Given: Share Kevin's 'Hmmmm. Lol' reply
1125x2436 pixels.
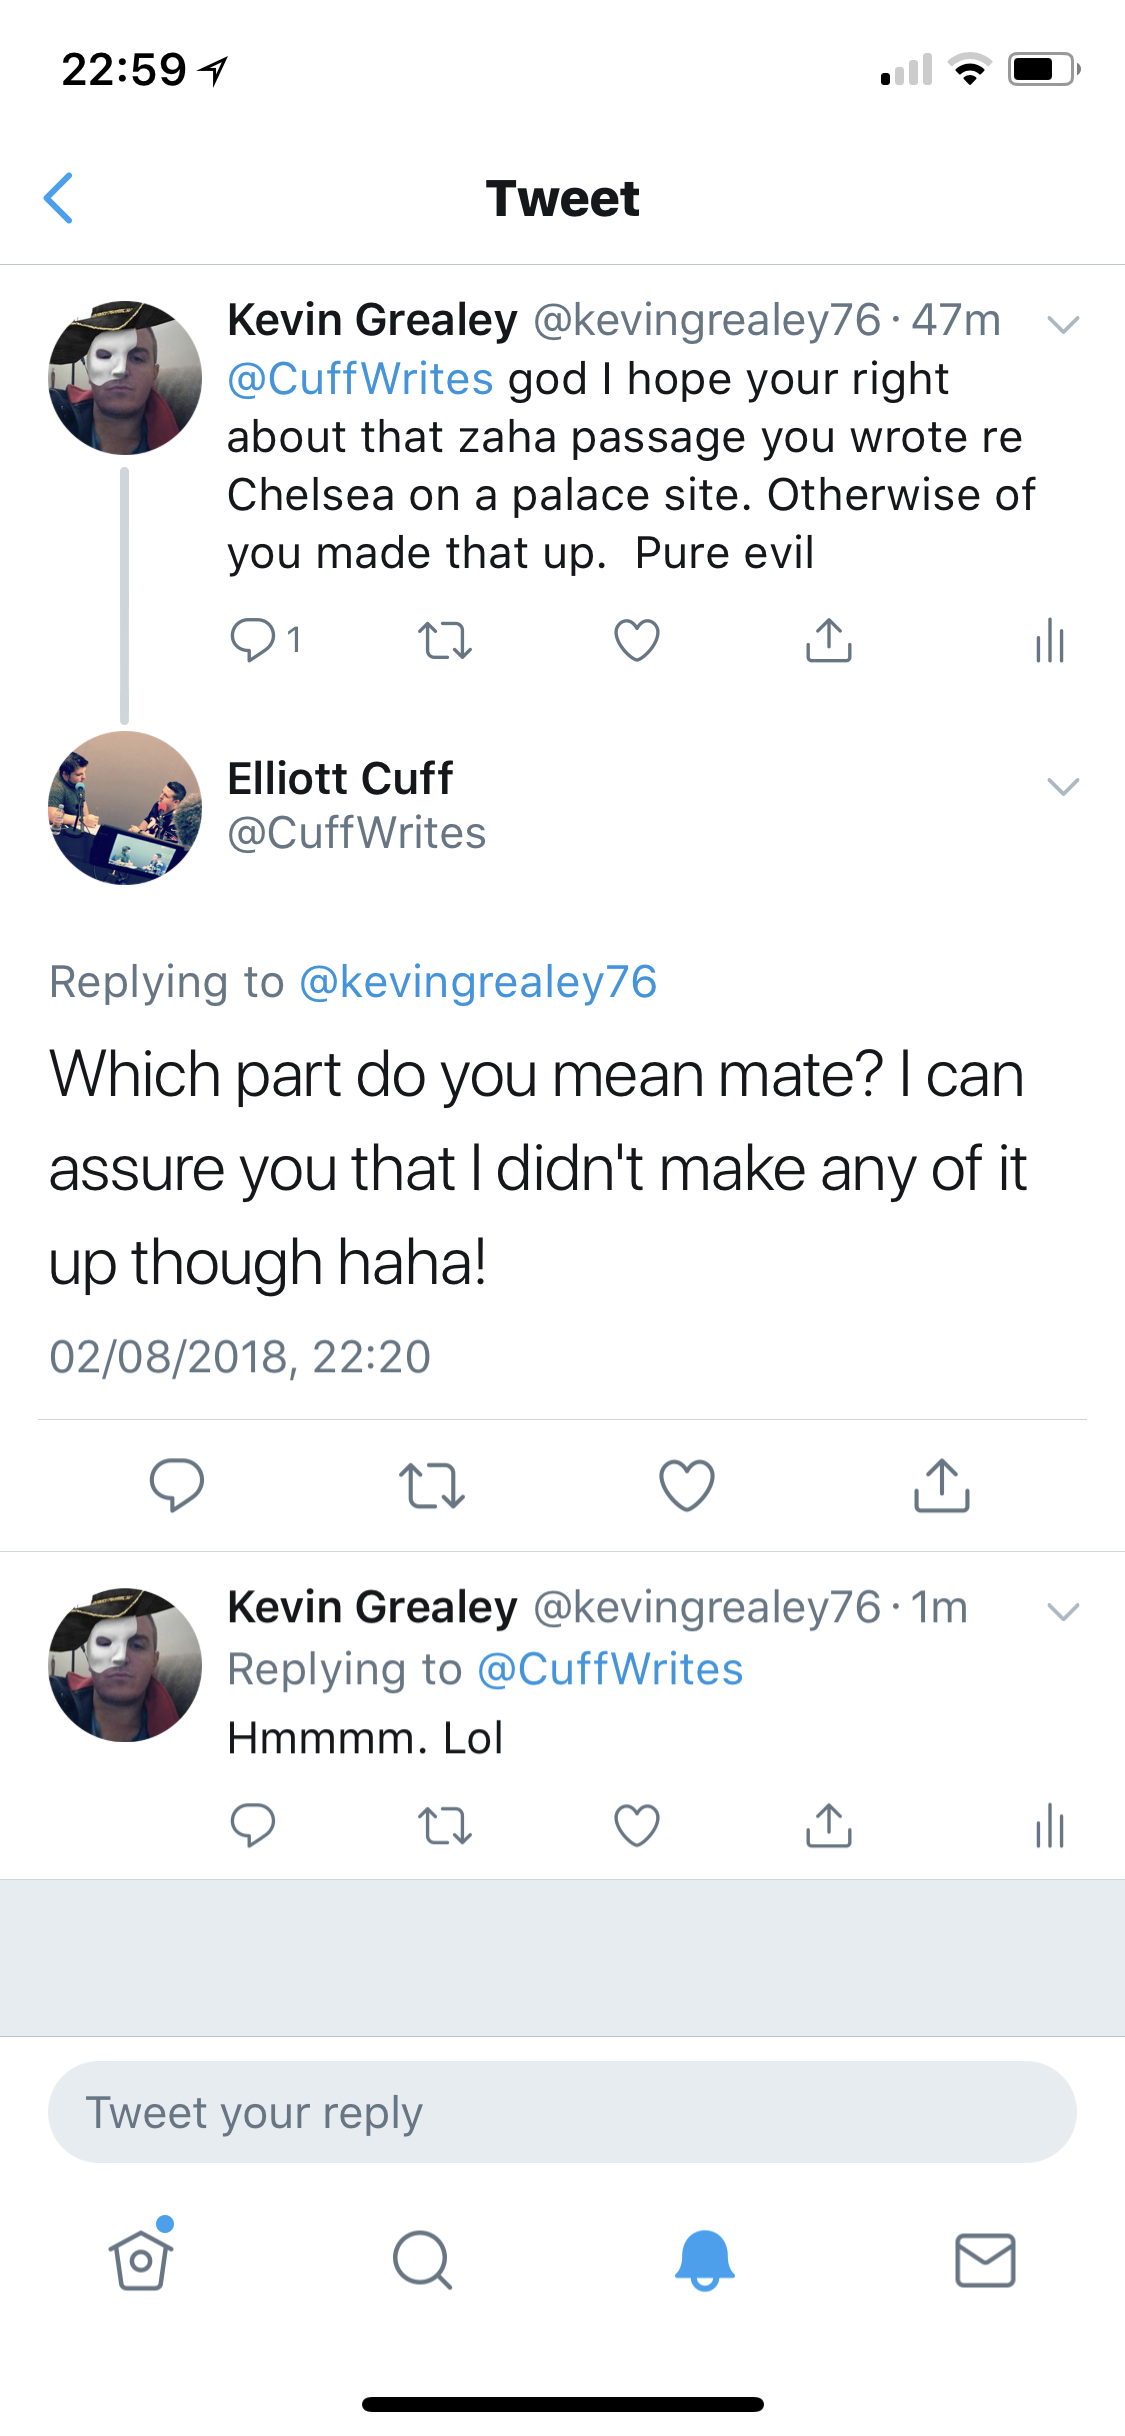Looking at the screenshot, I should click(828, 1825).
